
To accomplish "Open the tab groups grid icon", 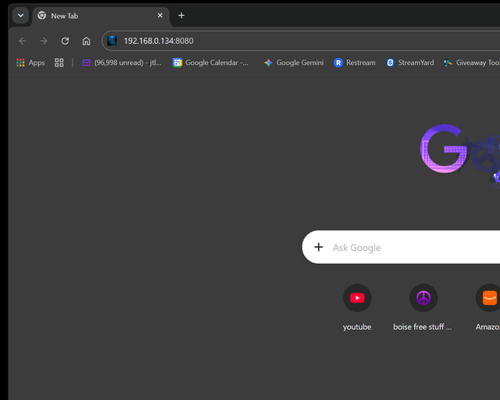I will [x=59, y=63].
